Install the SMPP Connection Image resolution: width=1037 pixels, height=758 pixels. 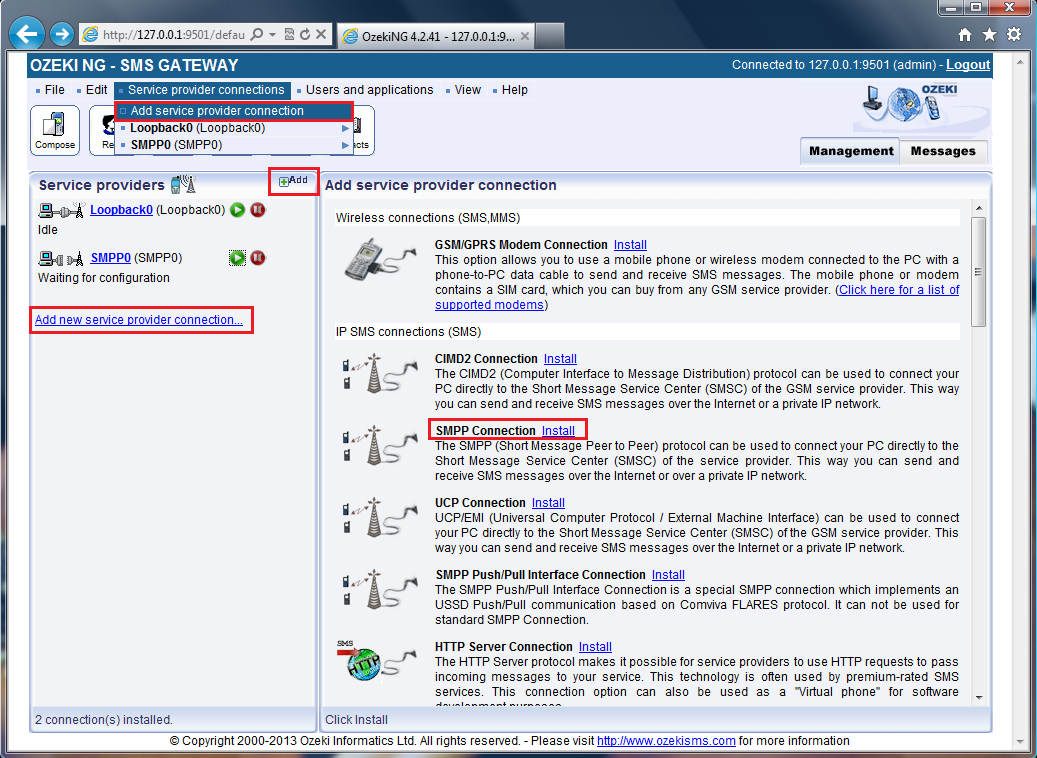pyautogui.click(x=558, y=431)
